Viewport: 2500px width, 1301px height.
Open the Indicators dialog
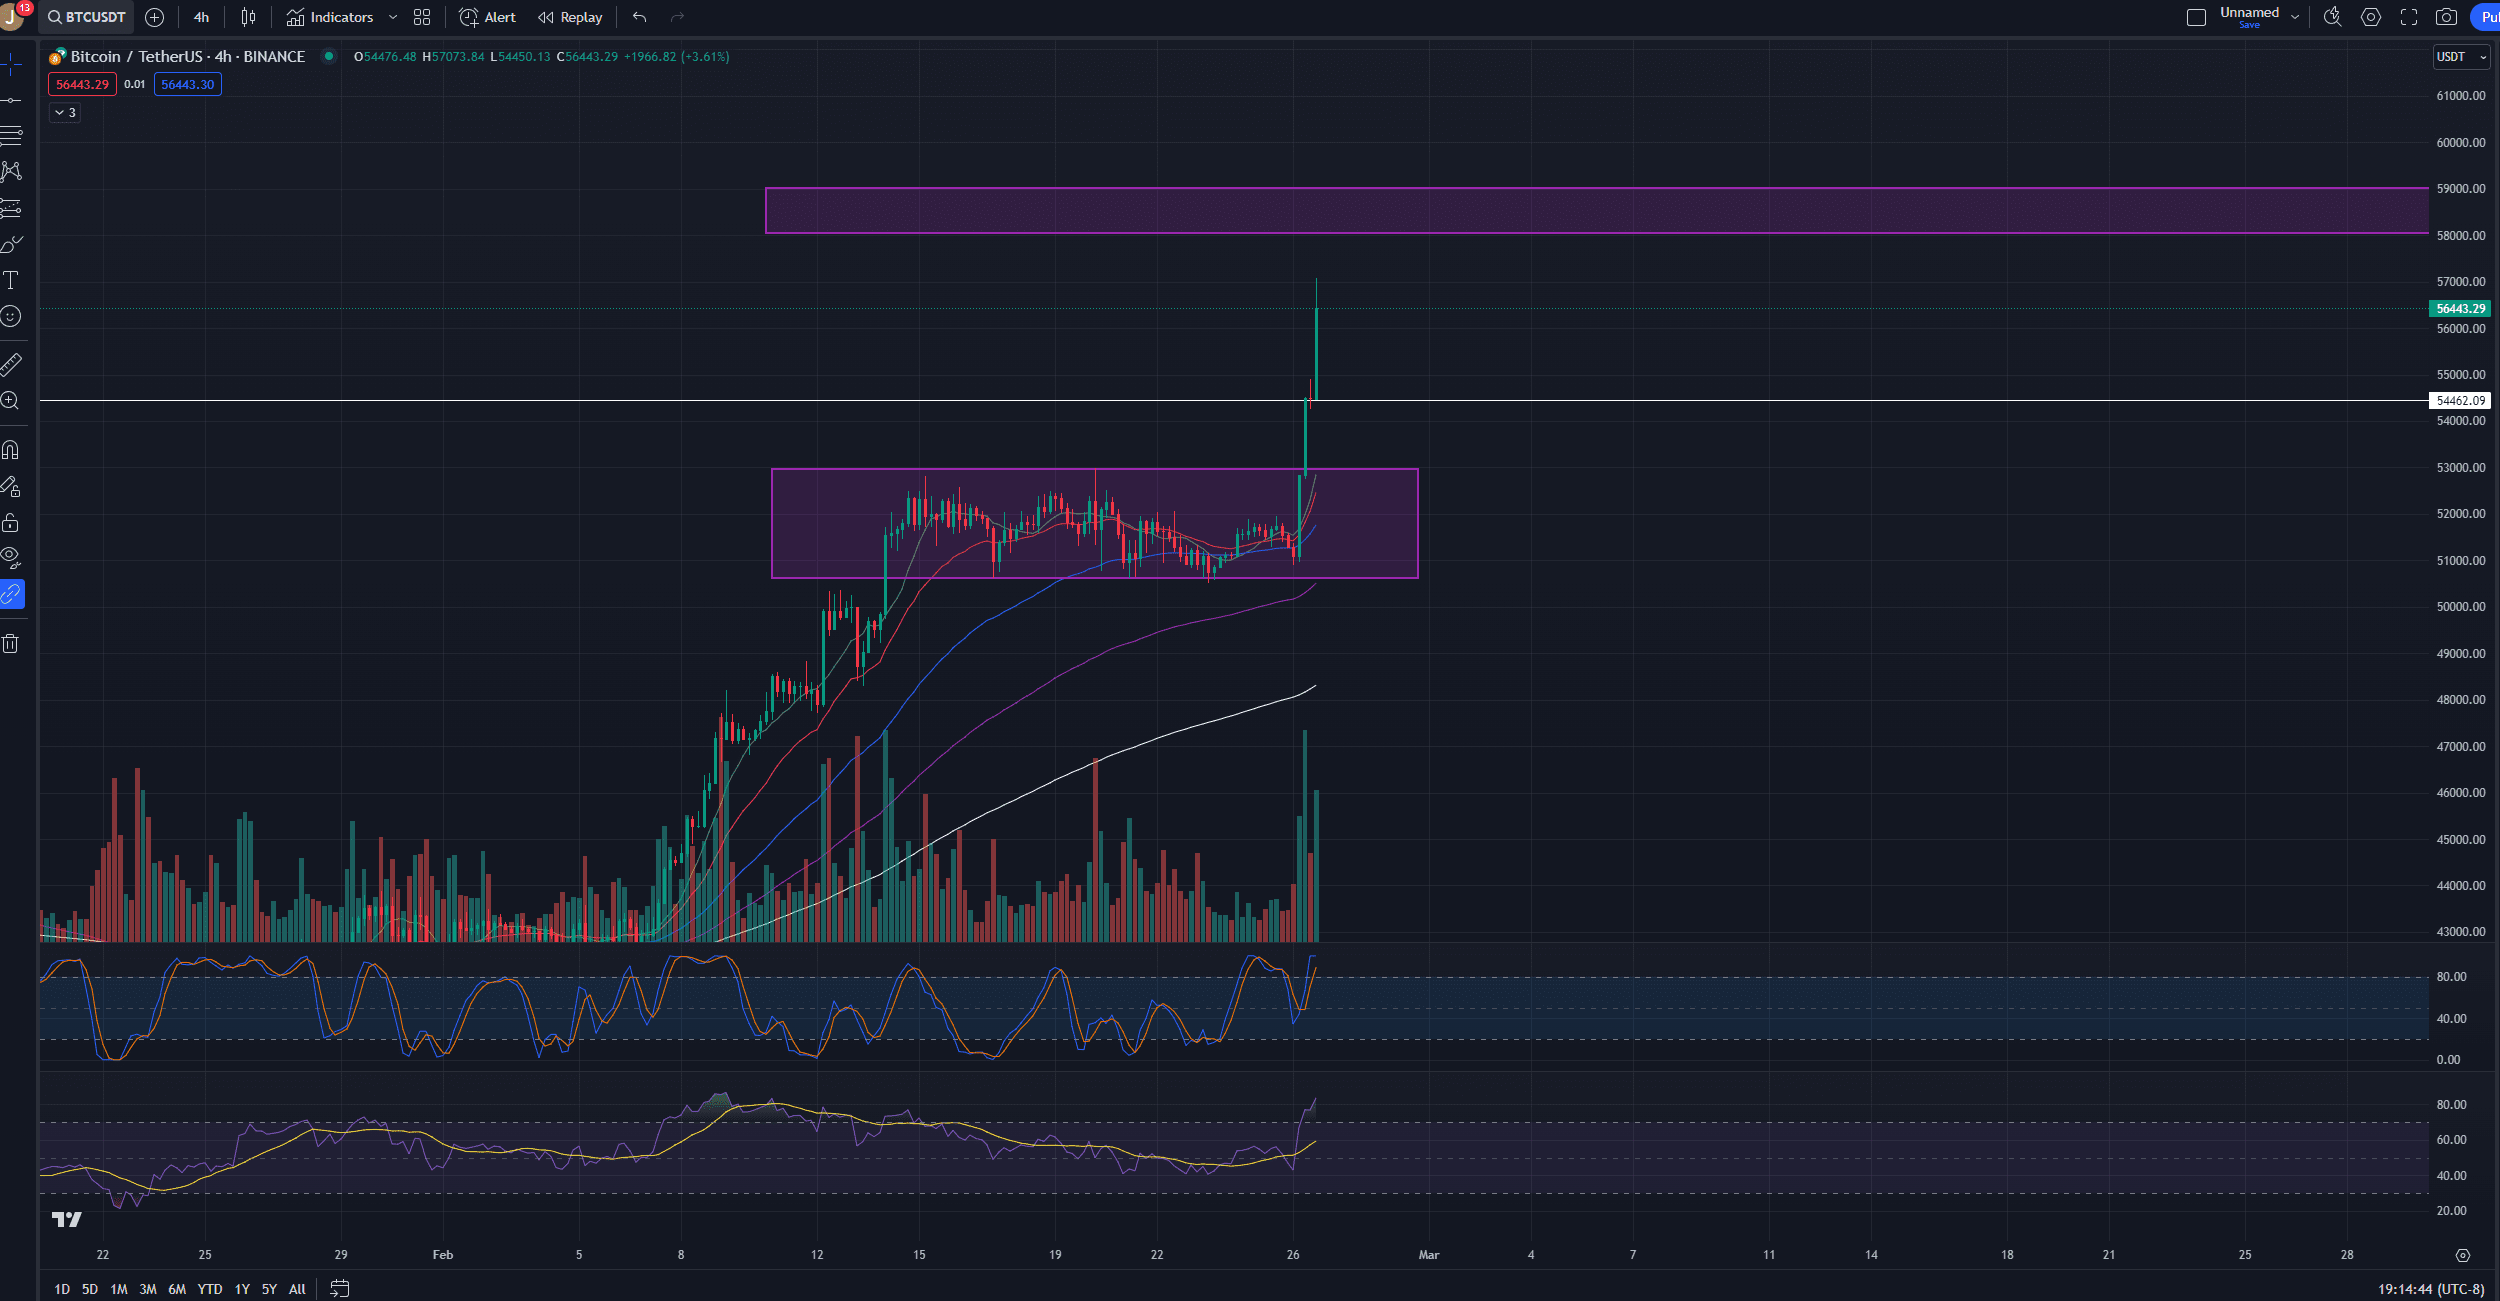tap(330, 17)
